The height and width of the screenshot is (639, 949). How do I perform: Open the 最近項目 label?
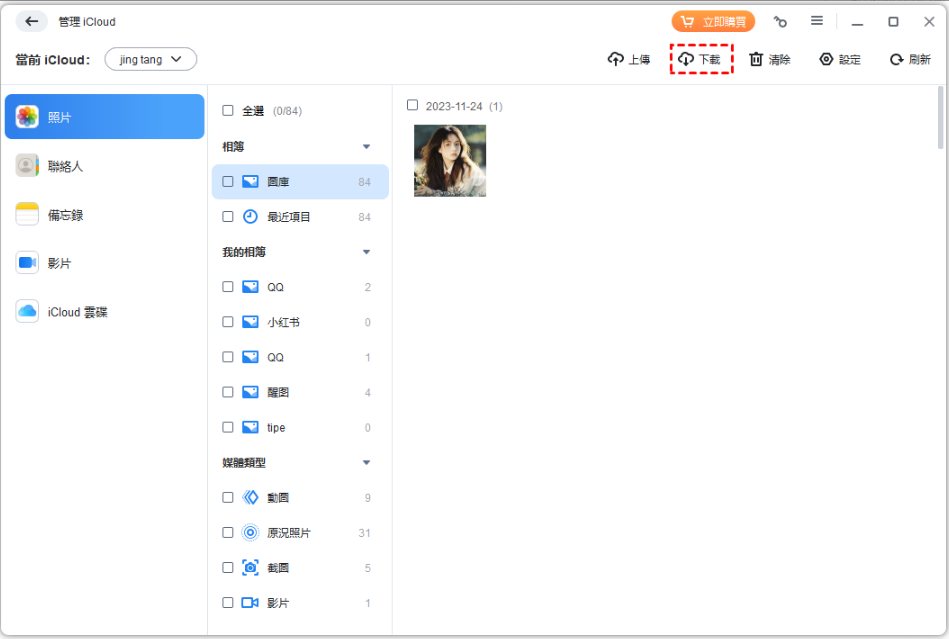(289, 217)
